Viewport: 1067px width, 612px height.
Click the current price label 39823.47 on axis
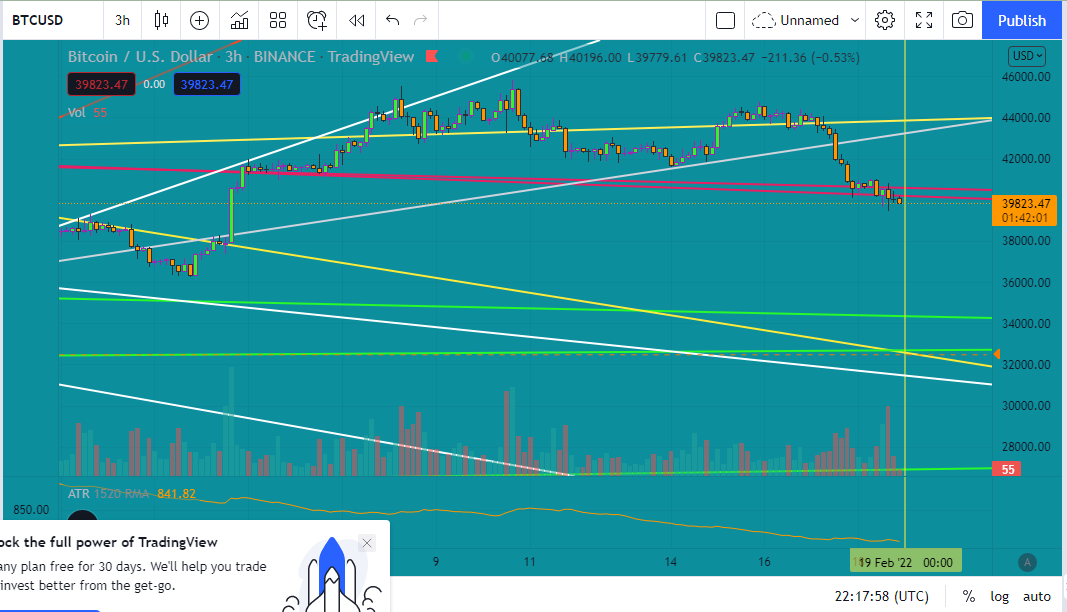point(1025,204)
